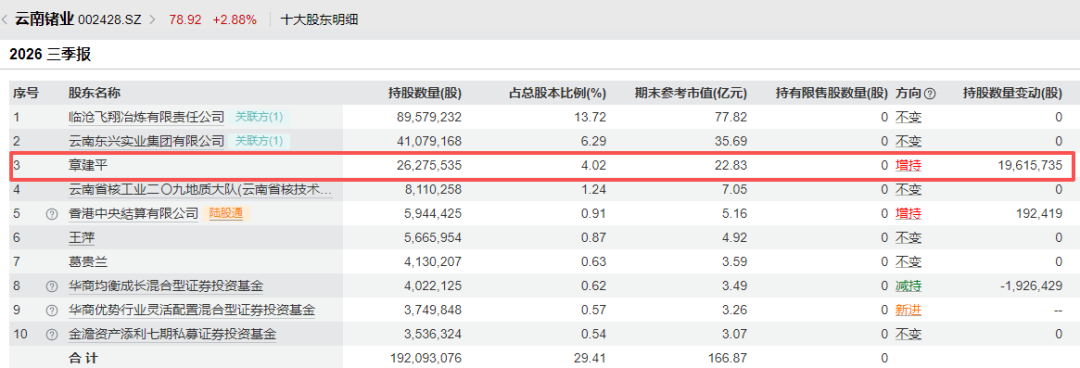Click 不变 direction for 王萍
Viewport: 1080px width, 368px height.
[x=908, y=238]
